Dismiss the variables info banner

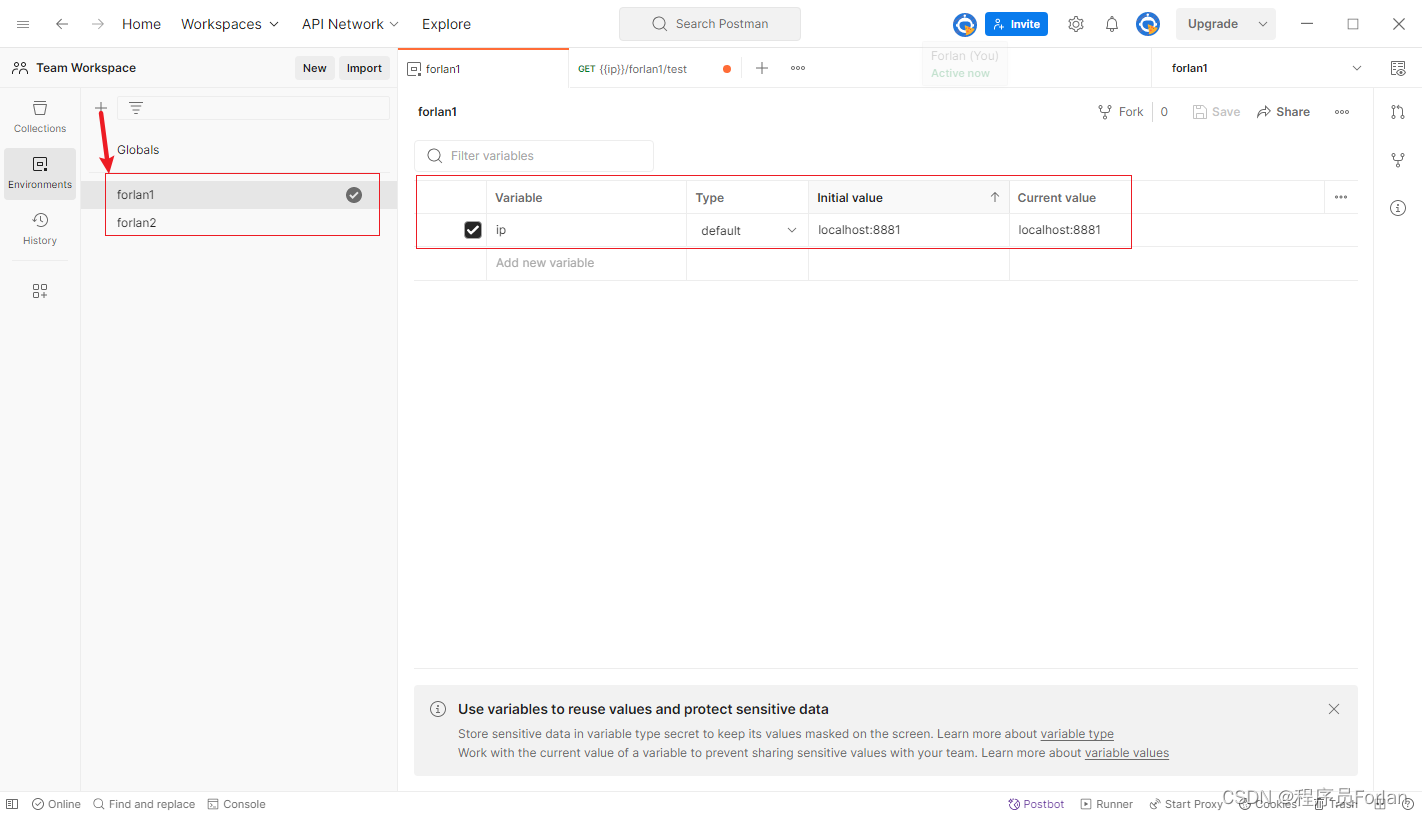pos(1334,709)
